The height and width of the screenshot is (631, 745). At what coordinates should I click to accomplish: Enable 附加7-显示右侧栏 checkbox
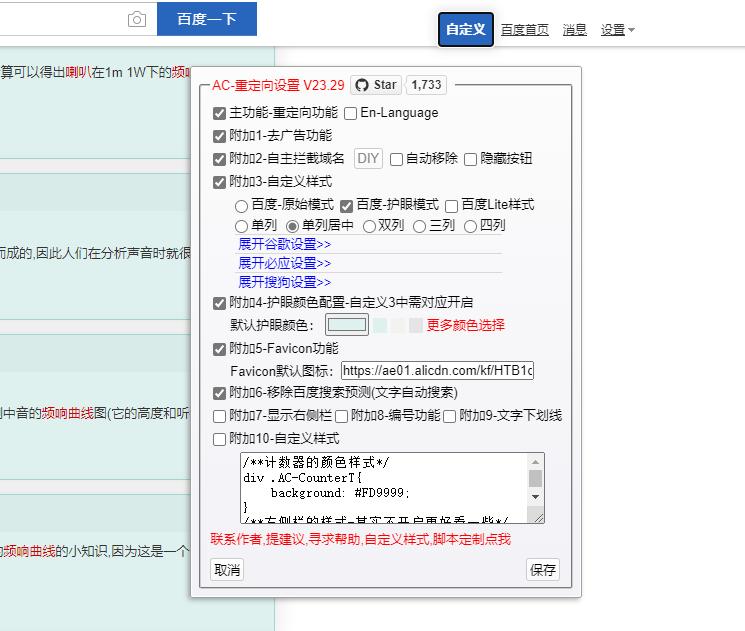[219, 416]
